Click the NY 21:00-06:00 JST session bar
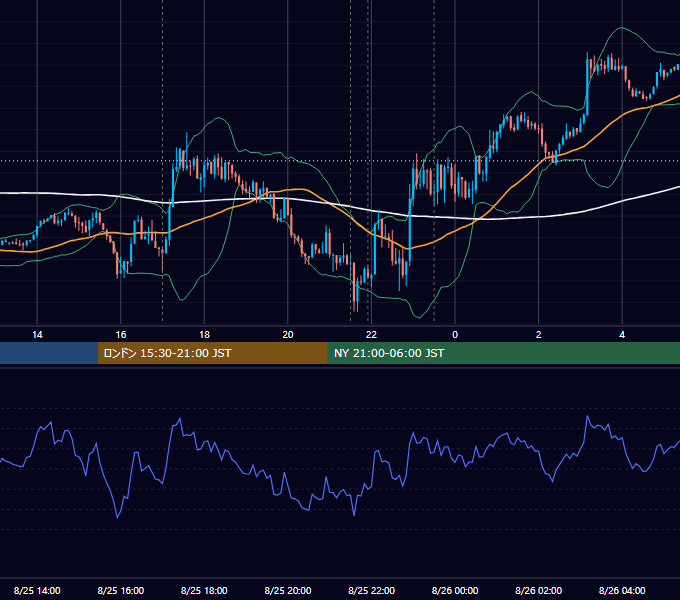The height and width of the screenshot is (600, 680). 503,353
